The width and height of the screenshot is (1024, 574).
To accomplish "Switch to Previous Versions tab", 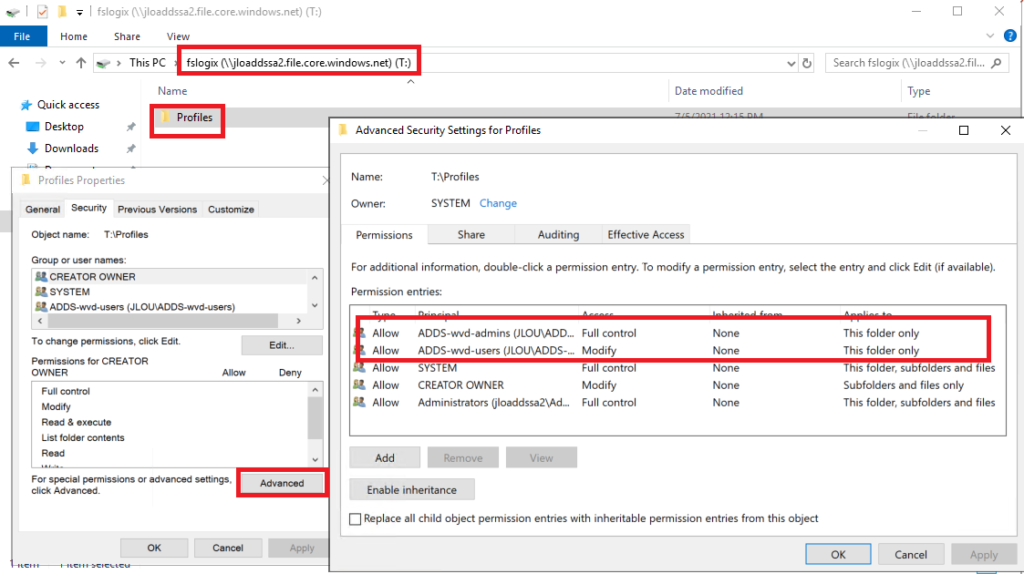I will coord(157,209).
